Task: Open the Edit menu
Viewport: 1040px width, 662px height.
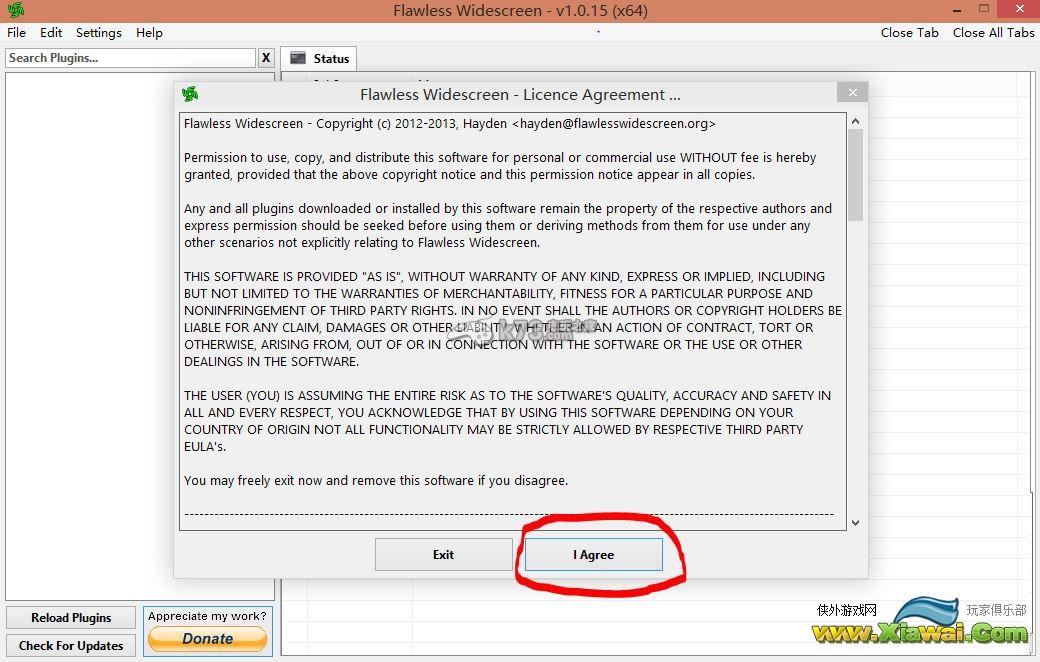Action: coord(51,33)
